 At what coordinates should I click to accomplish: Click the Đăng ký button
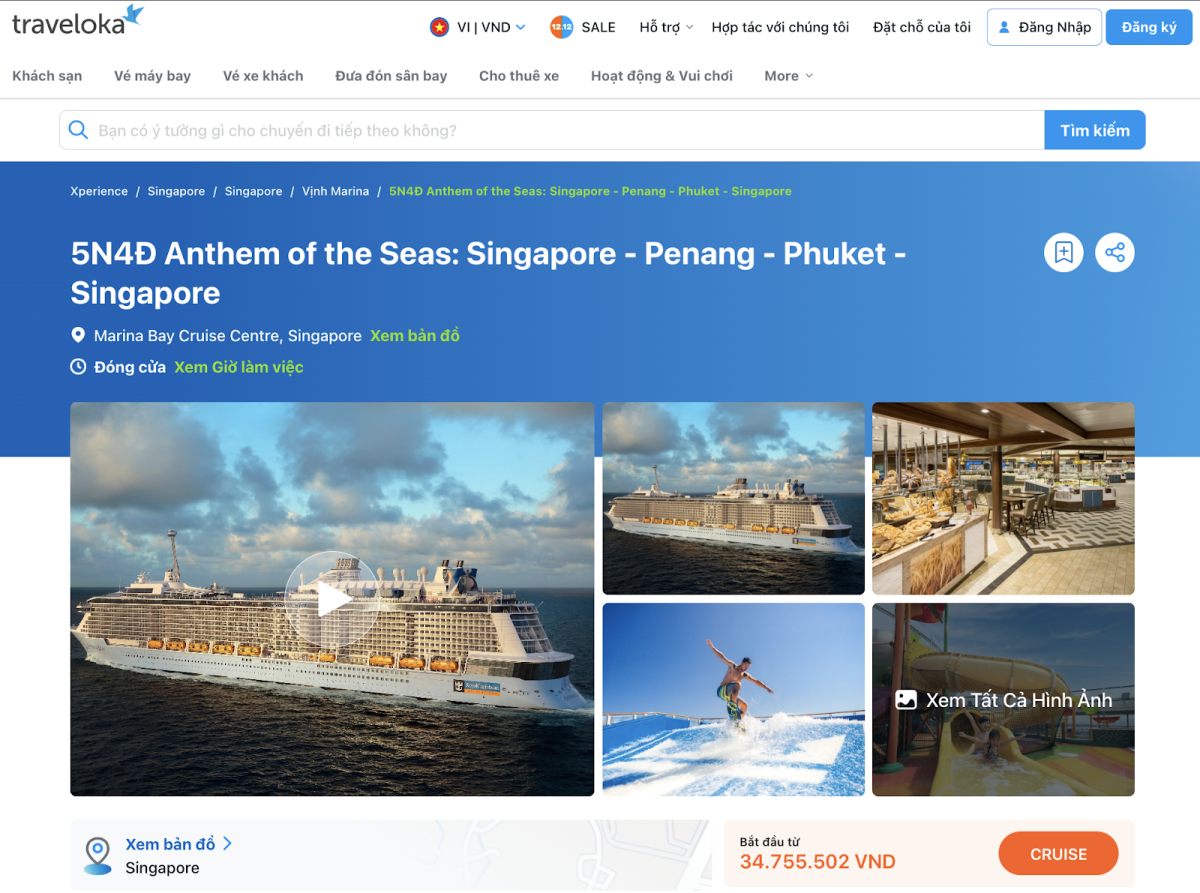point(1149,27)
